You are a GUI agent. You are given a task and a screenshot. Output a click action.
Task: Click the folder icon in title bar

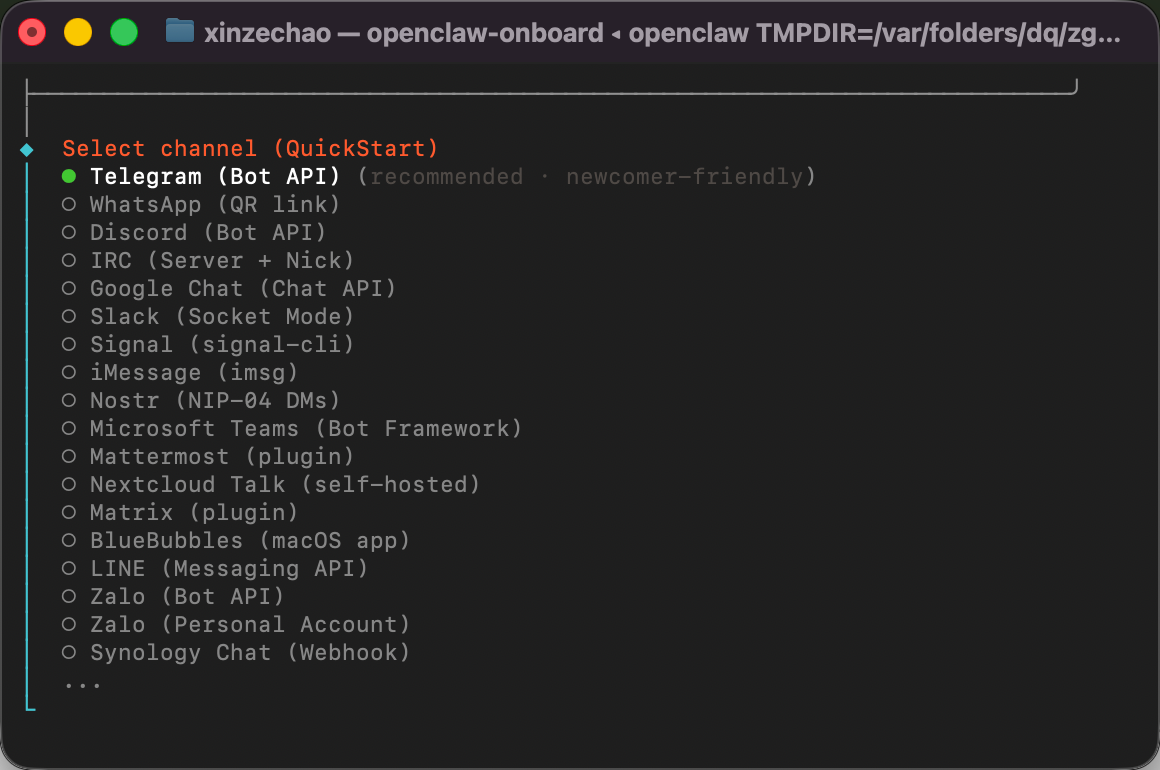pos(180,32)
